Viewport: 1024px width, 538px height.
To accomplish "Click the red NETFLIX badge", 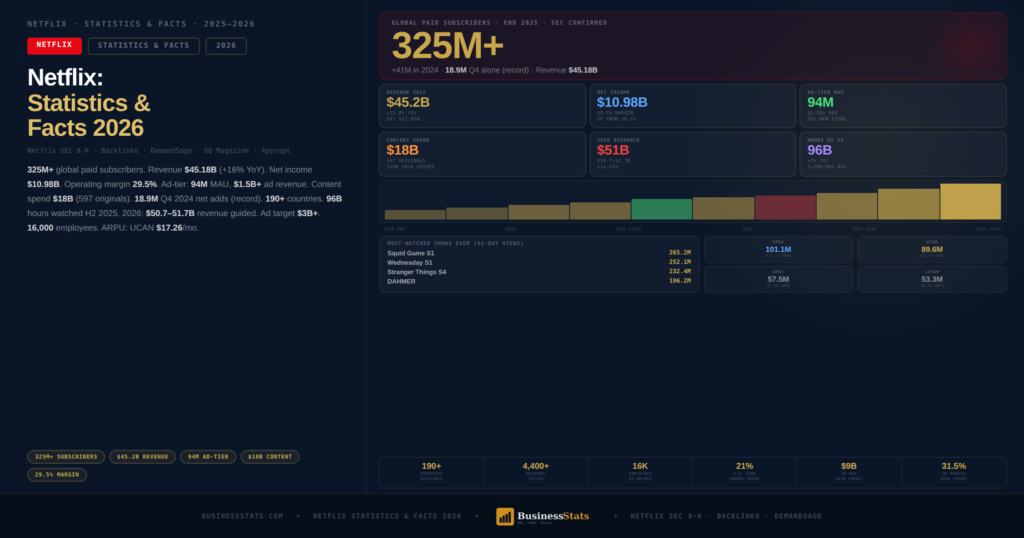I will click(54, 46).
